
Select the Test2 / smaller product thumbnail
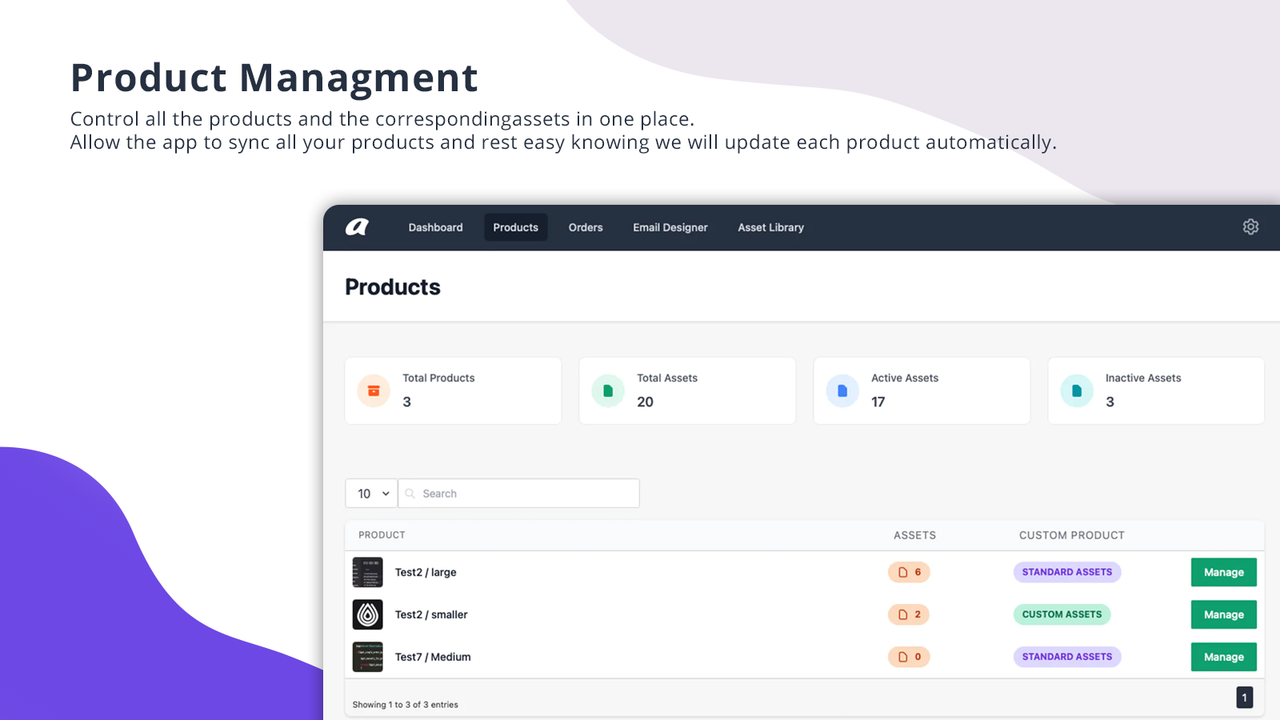(x=368, y=614)
